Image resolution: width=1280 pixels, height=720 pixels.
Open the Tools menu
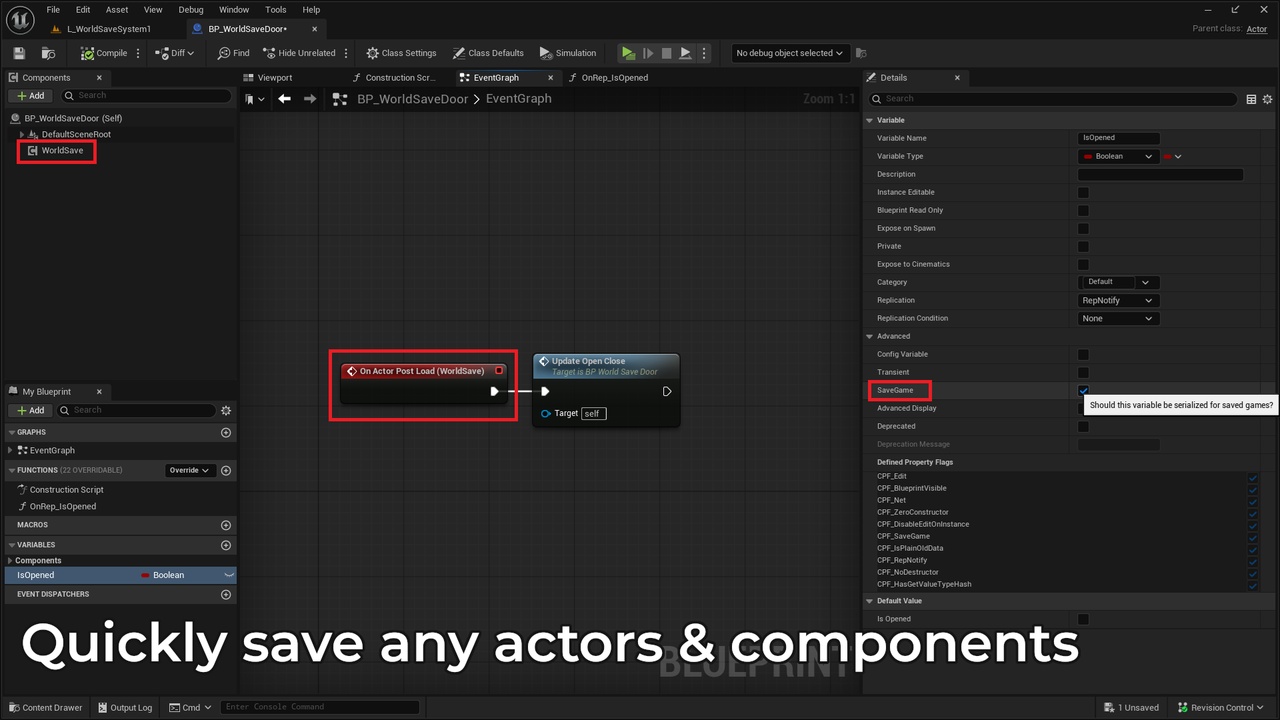(276, 10)
